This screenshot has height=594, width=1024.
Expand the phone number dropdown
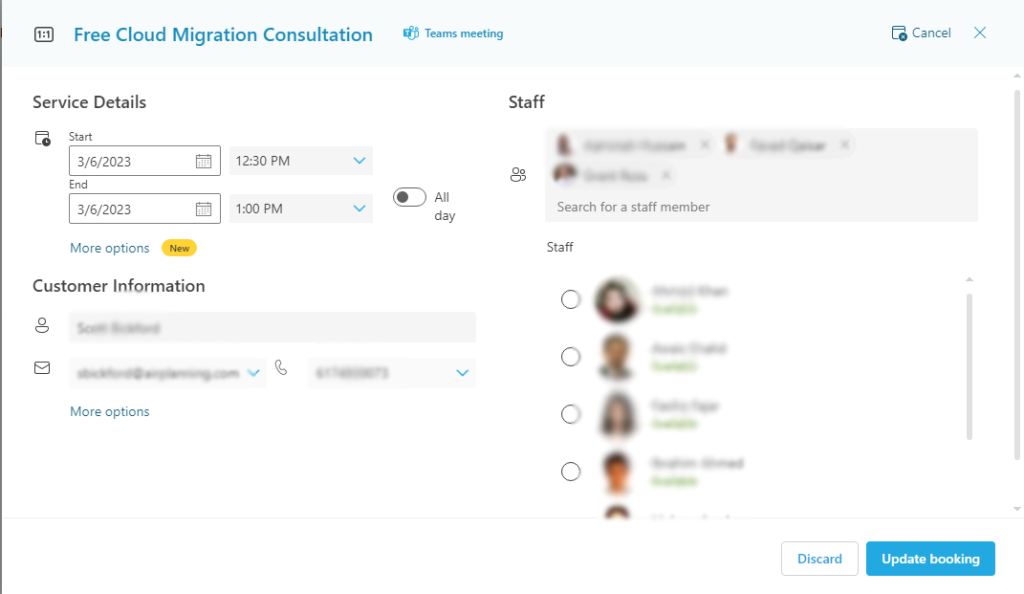tap(462, 372)
